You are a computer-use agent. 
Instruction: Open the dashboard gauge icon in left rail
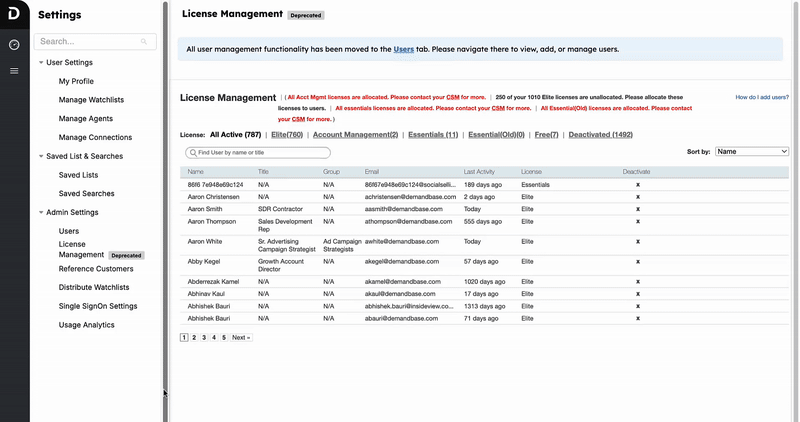click(14, 45)
